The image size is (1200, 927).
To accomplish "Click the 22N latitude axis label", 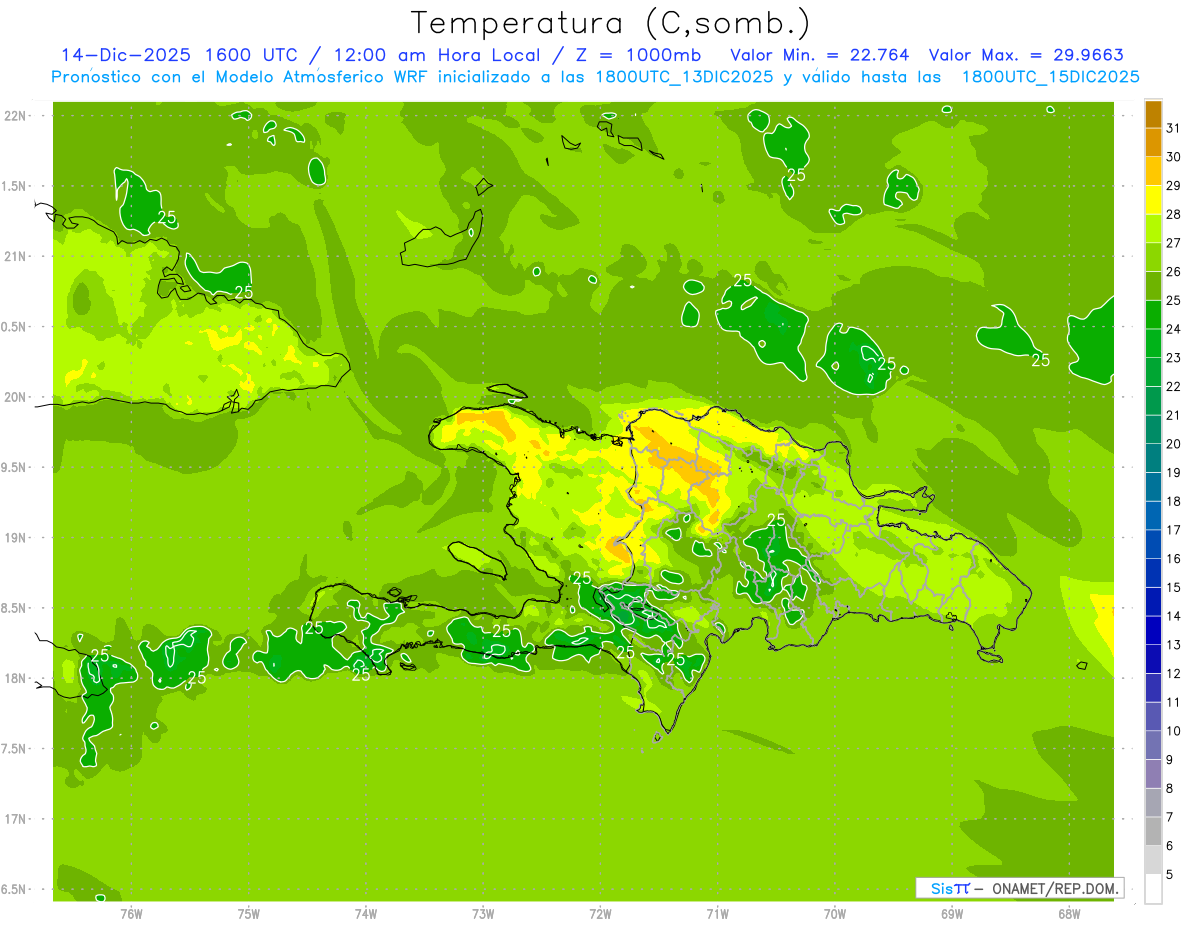I will (15, 116).
